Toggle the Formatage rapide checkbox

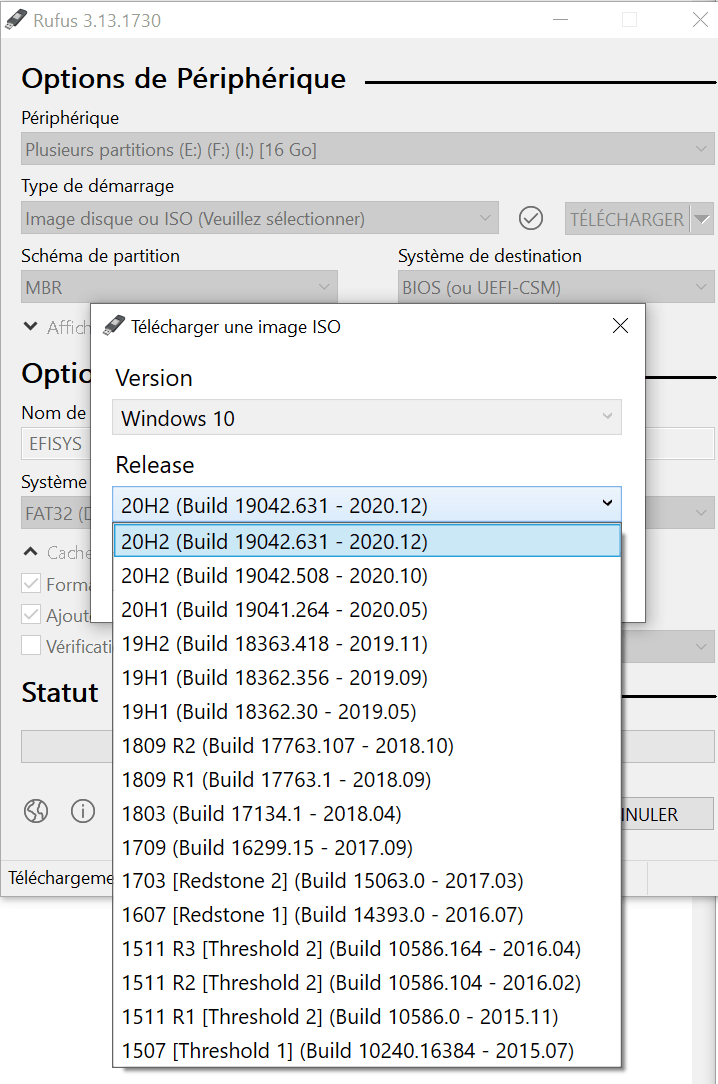coord(31,583)
